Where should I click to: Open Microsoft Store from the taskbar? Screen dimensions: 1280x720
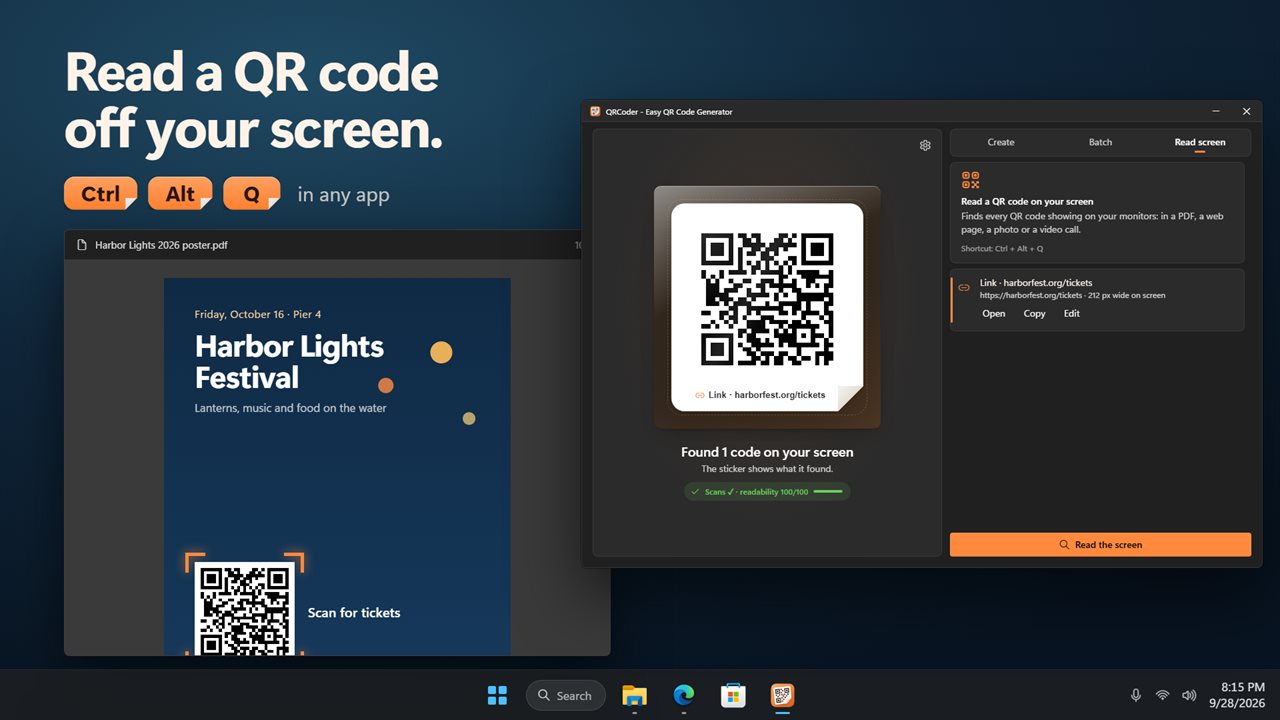pos(733,695)
